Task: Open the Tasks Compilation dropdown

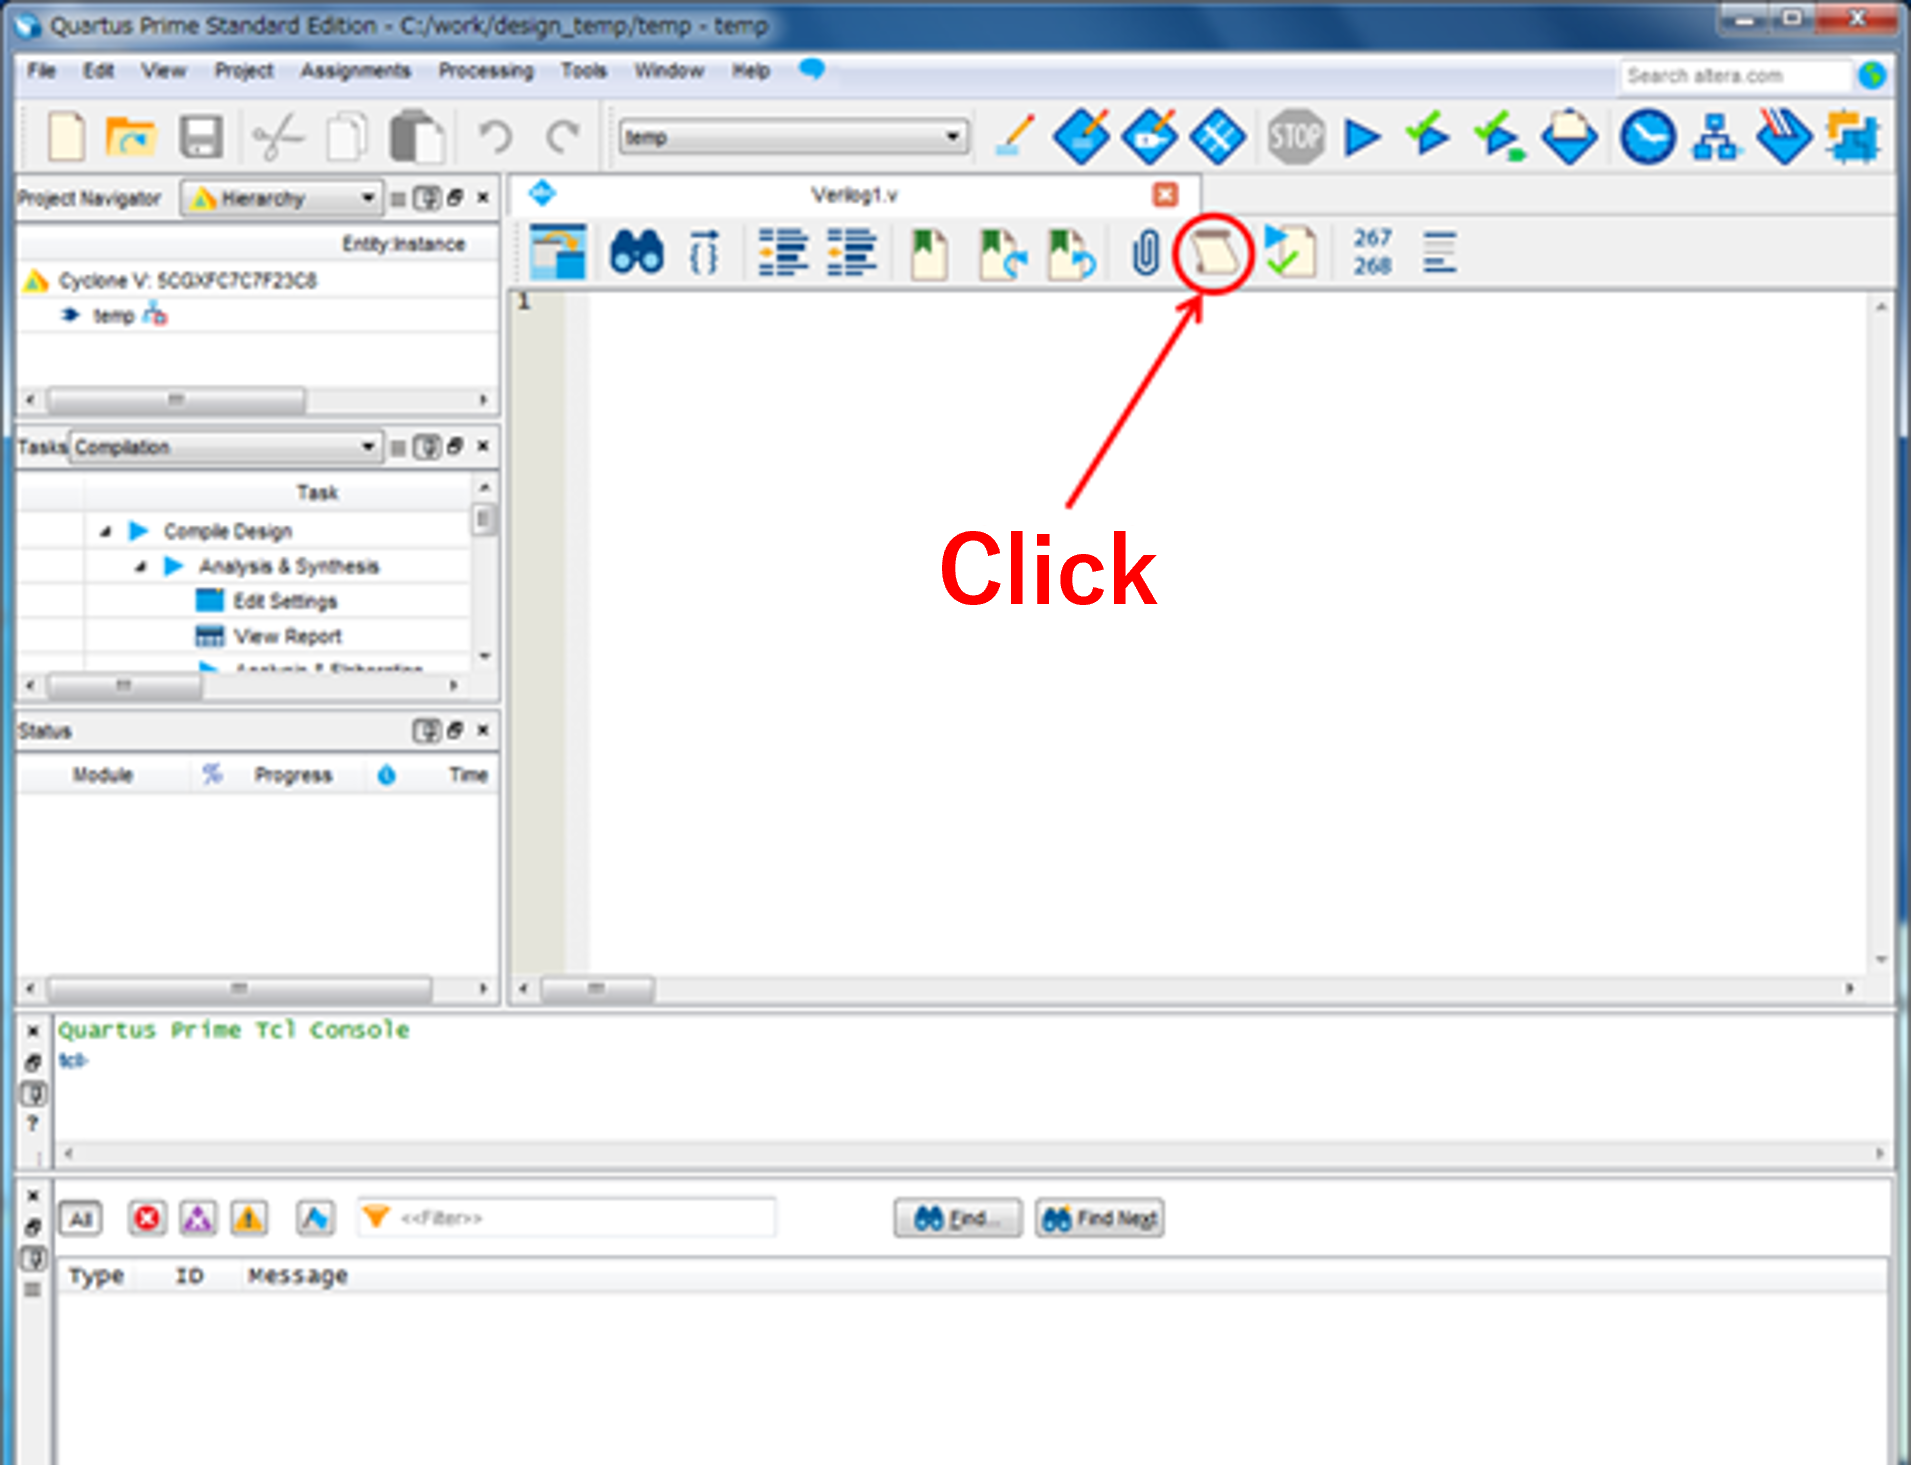Action: point(226,446)
